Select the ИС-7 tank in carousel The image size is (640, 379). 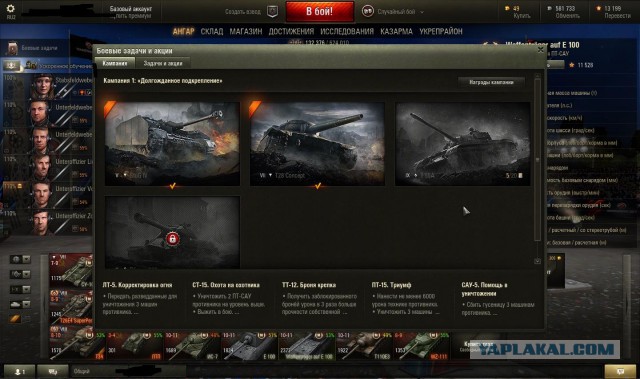[x=192, y=346]
